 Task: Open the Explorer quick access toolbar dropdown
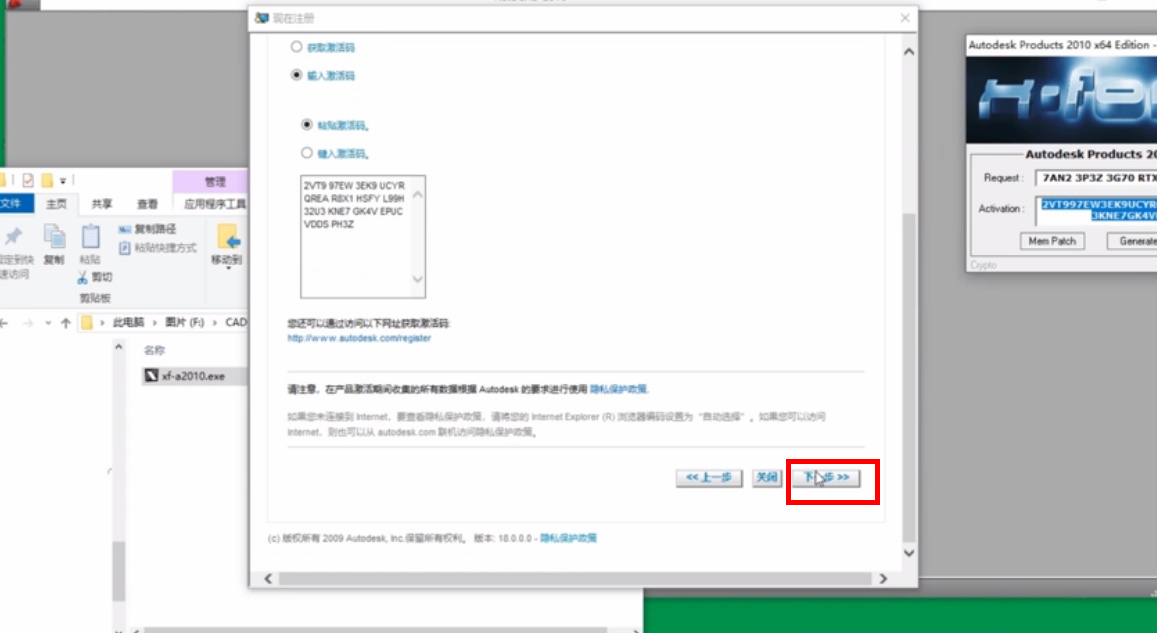coord(63,180)
